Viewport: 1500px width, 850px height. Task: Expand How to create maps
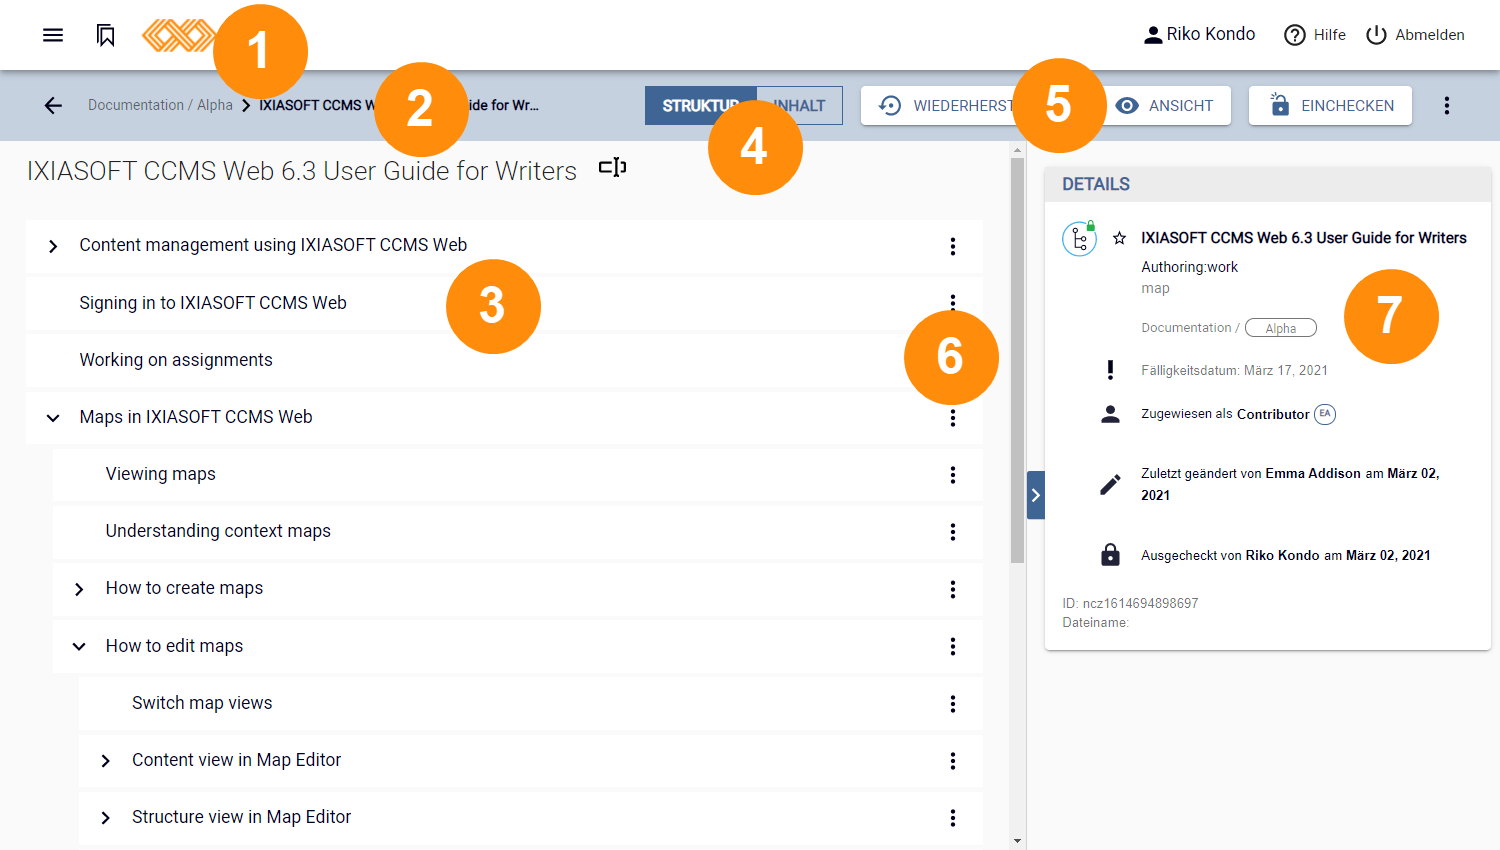tap(79, 589)
